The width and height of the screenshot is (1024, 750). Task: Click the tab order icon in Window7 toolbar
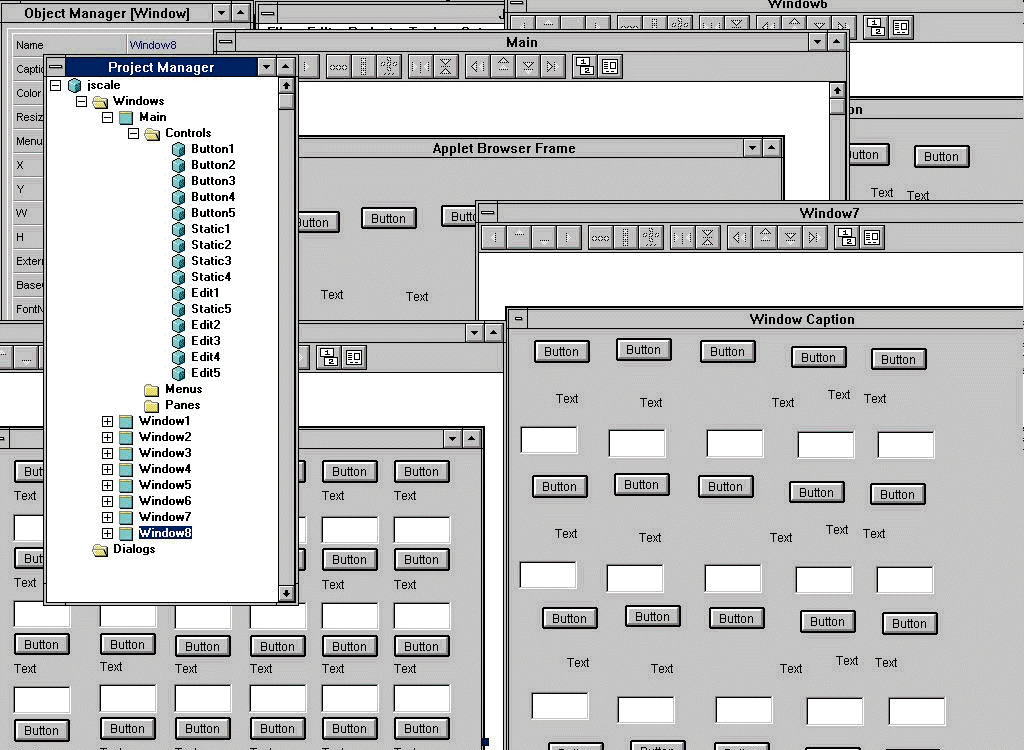click(x=846, y=237)
